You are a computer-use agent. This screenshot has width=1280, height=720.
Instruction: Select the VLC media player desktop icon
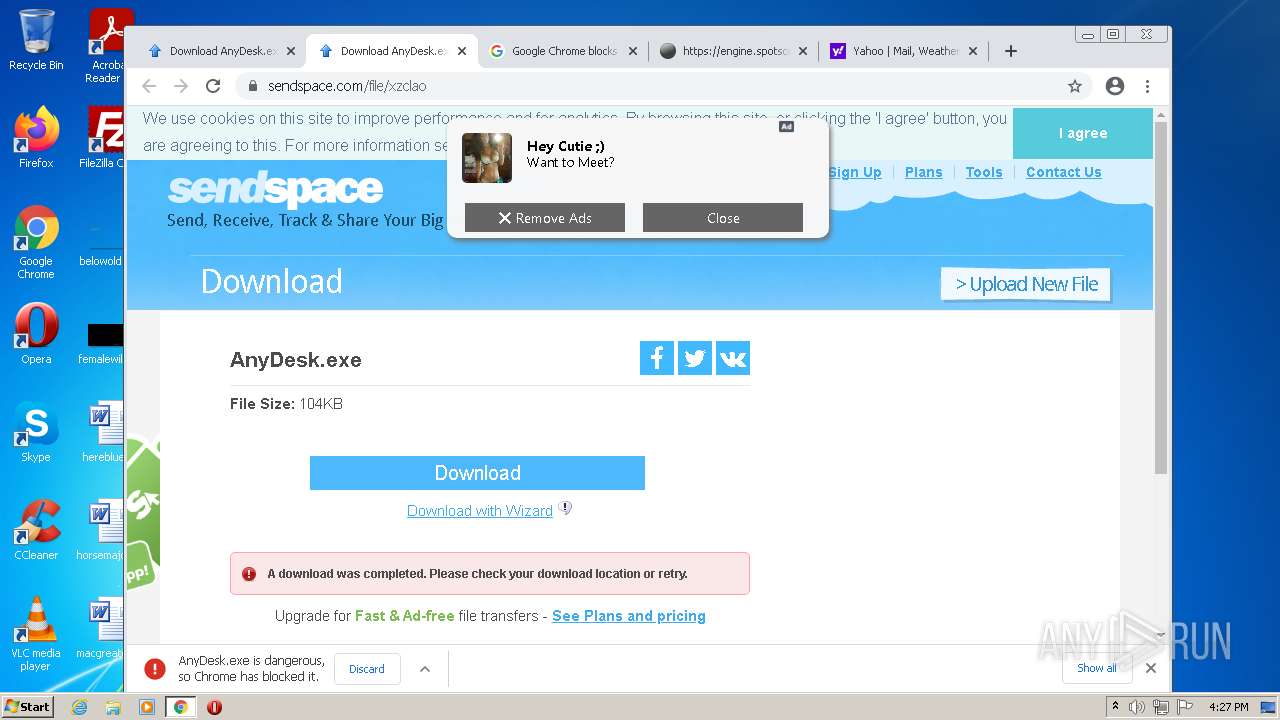click(x=36, y=634)
